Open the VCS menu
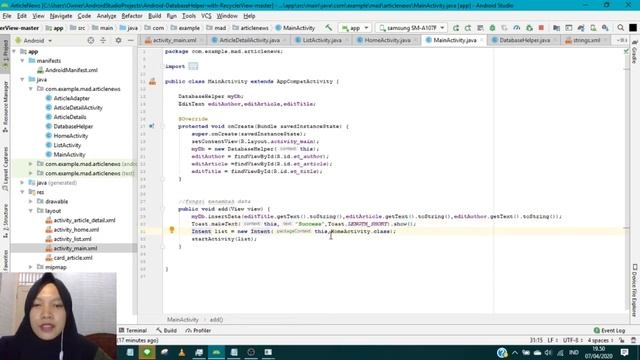This screenshot has height=360, width=640. (x=206, y=16)
